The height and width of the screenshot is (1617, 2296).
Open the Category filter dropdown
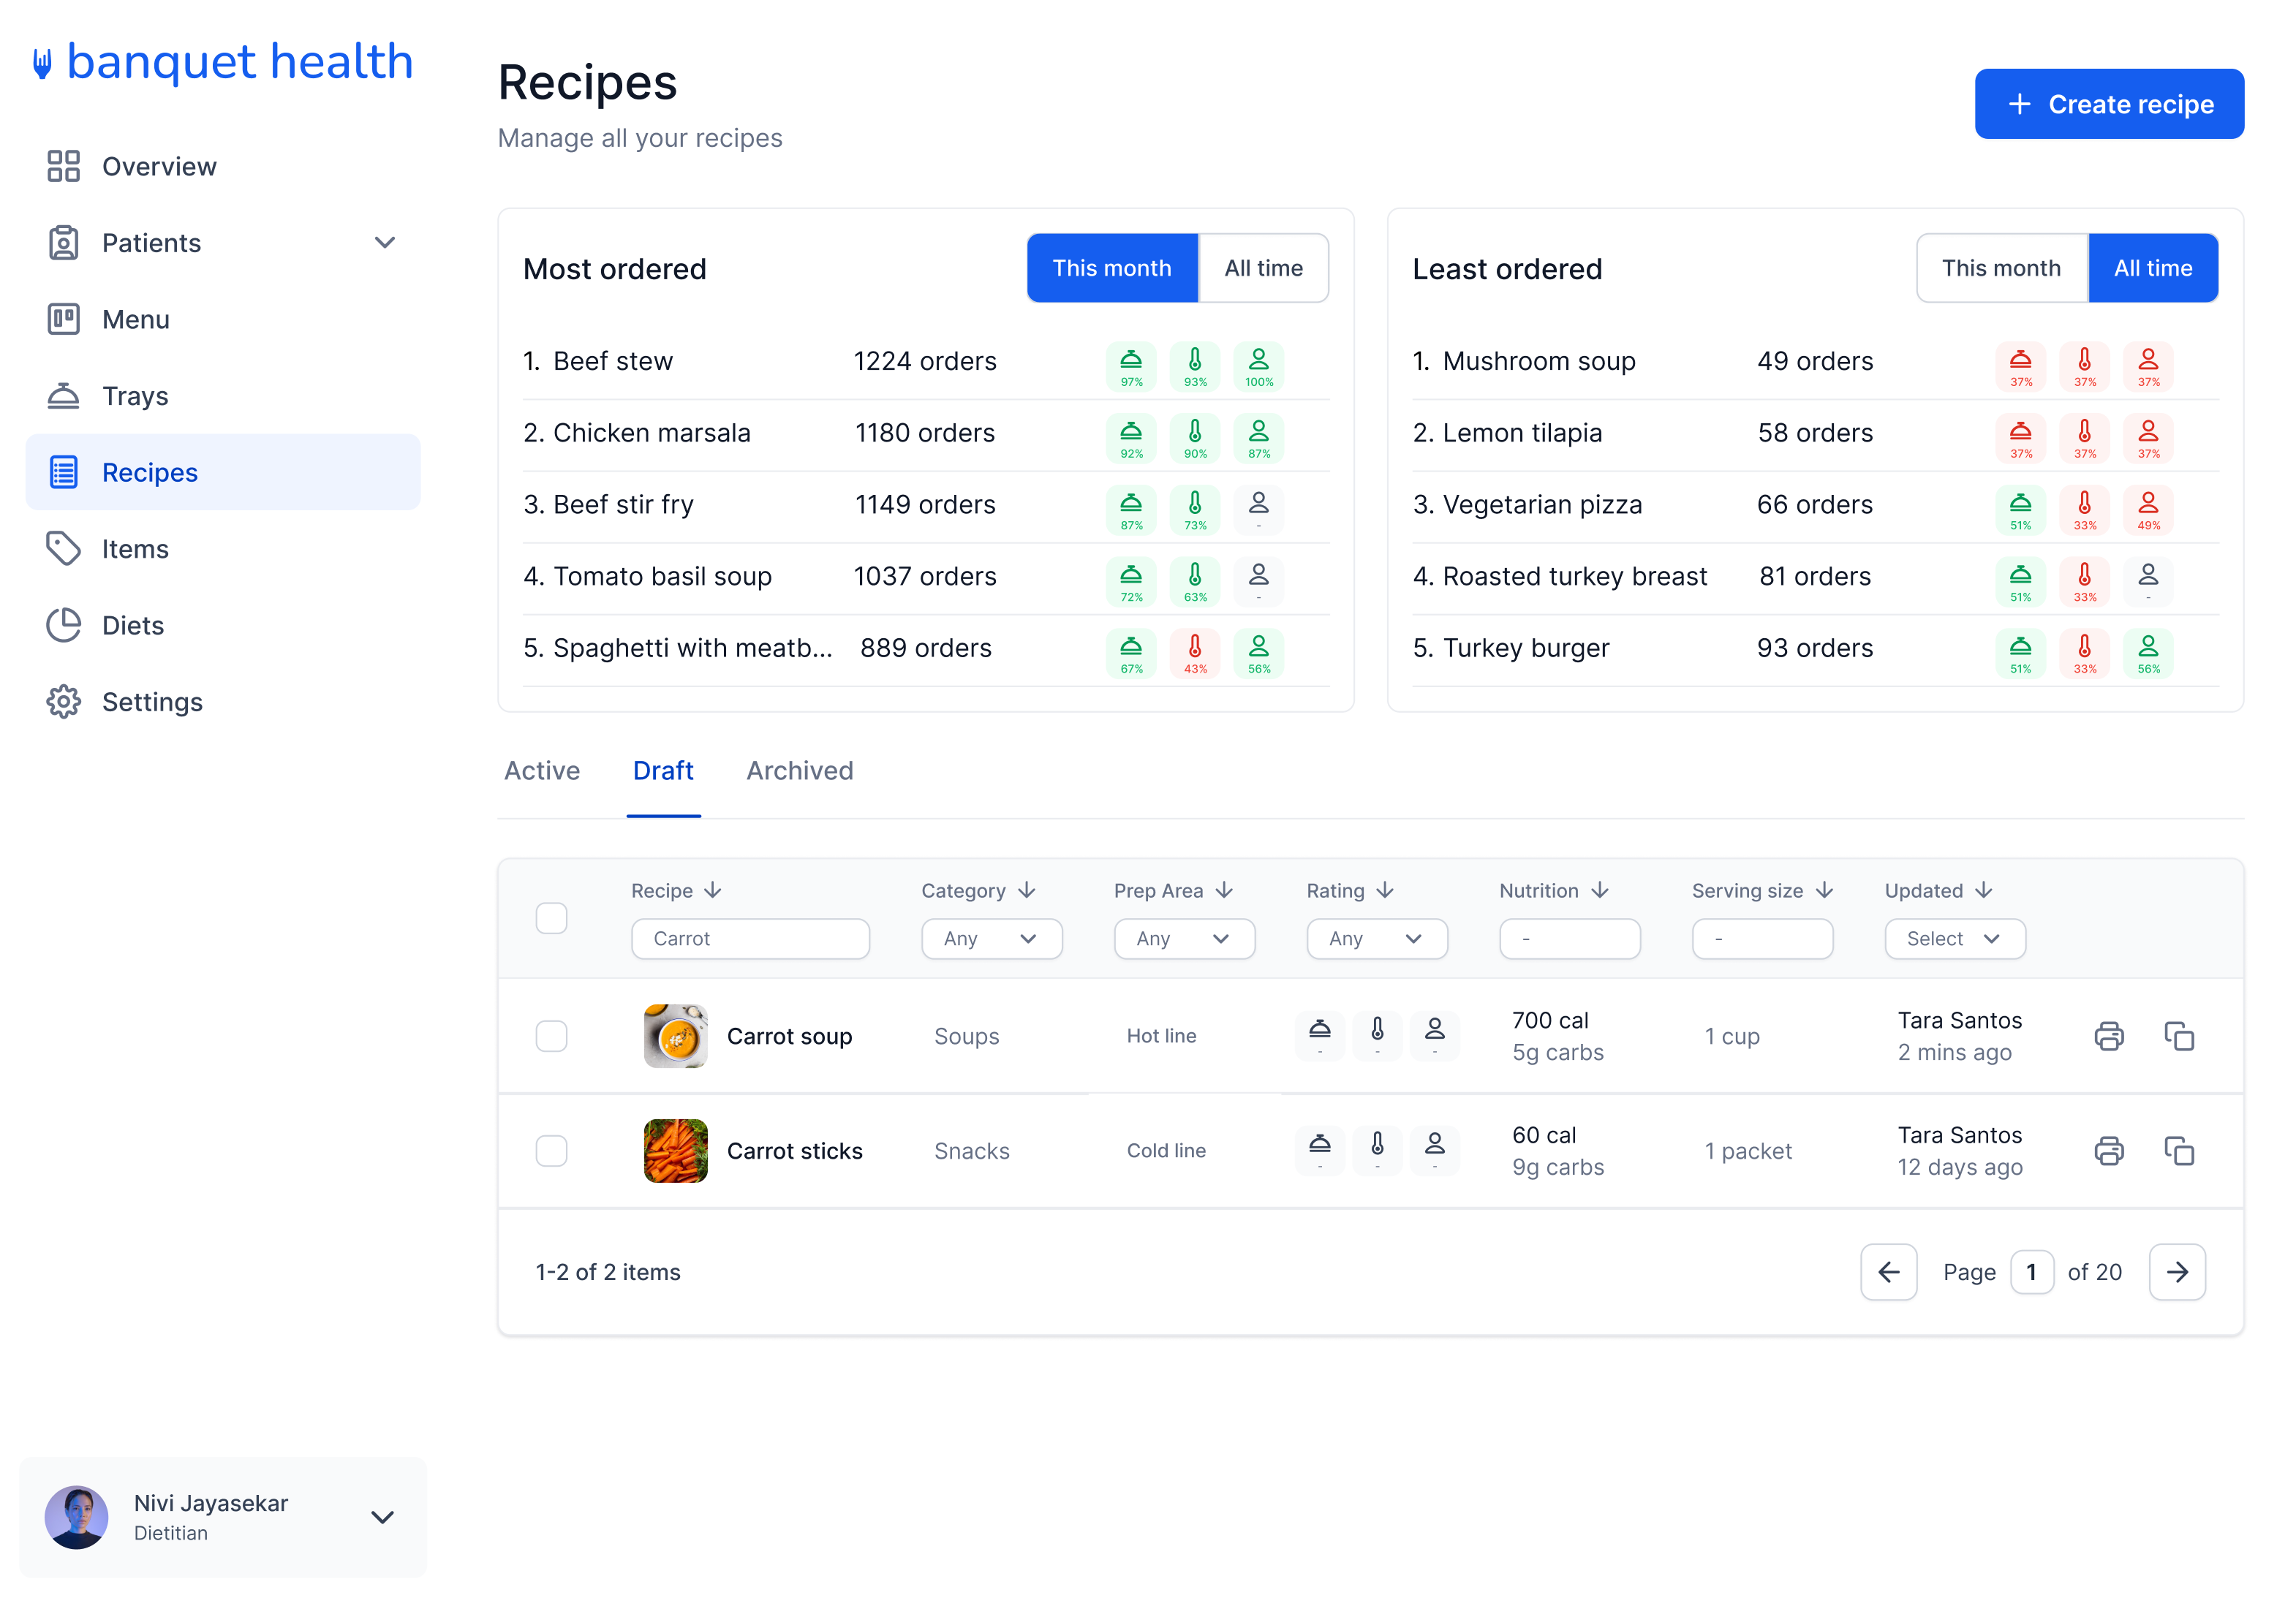click(x=991, y=938)
